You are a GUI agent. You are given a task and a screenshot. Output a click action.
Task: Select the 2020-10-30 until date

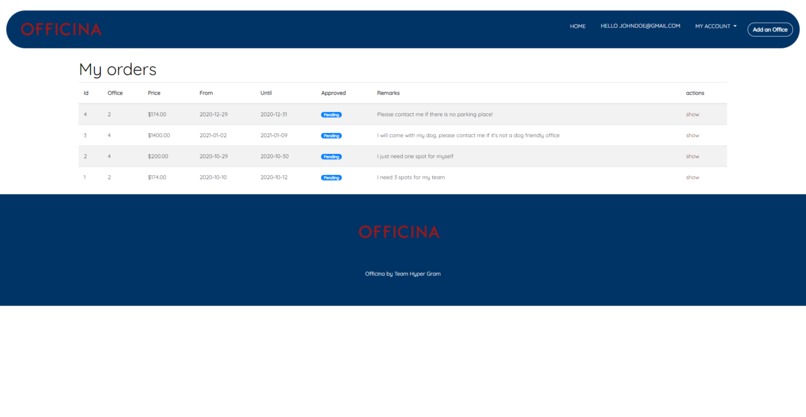274,156
